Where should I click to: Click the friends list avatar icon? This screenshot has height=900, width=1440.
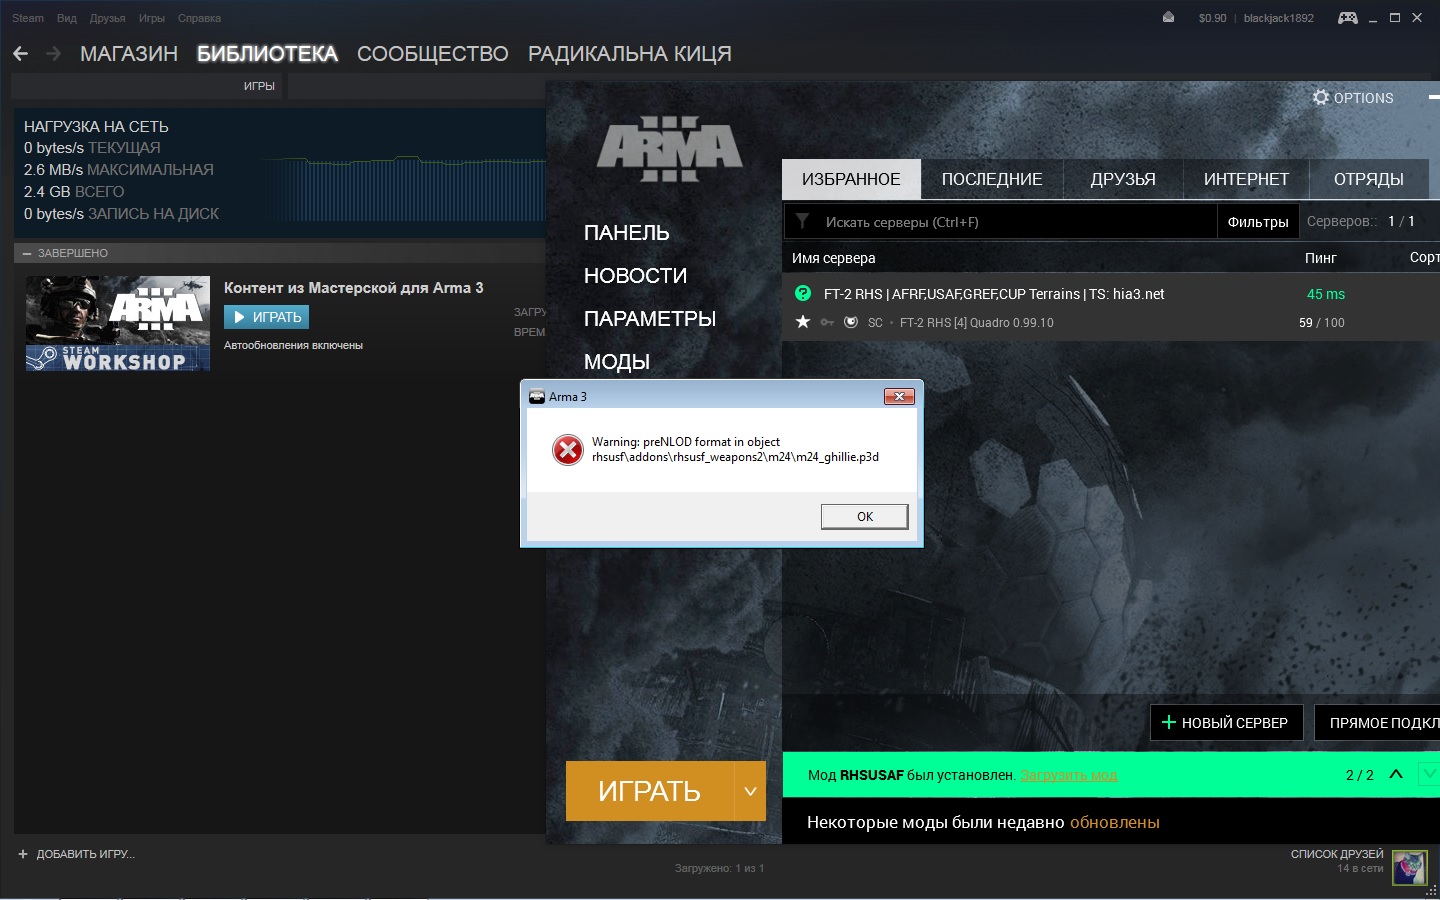pos(1410,866)
